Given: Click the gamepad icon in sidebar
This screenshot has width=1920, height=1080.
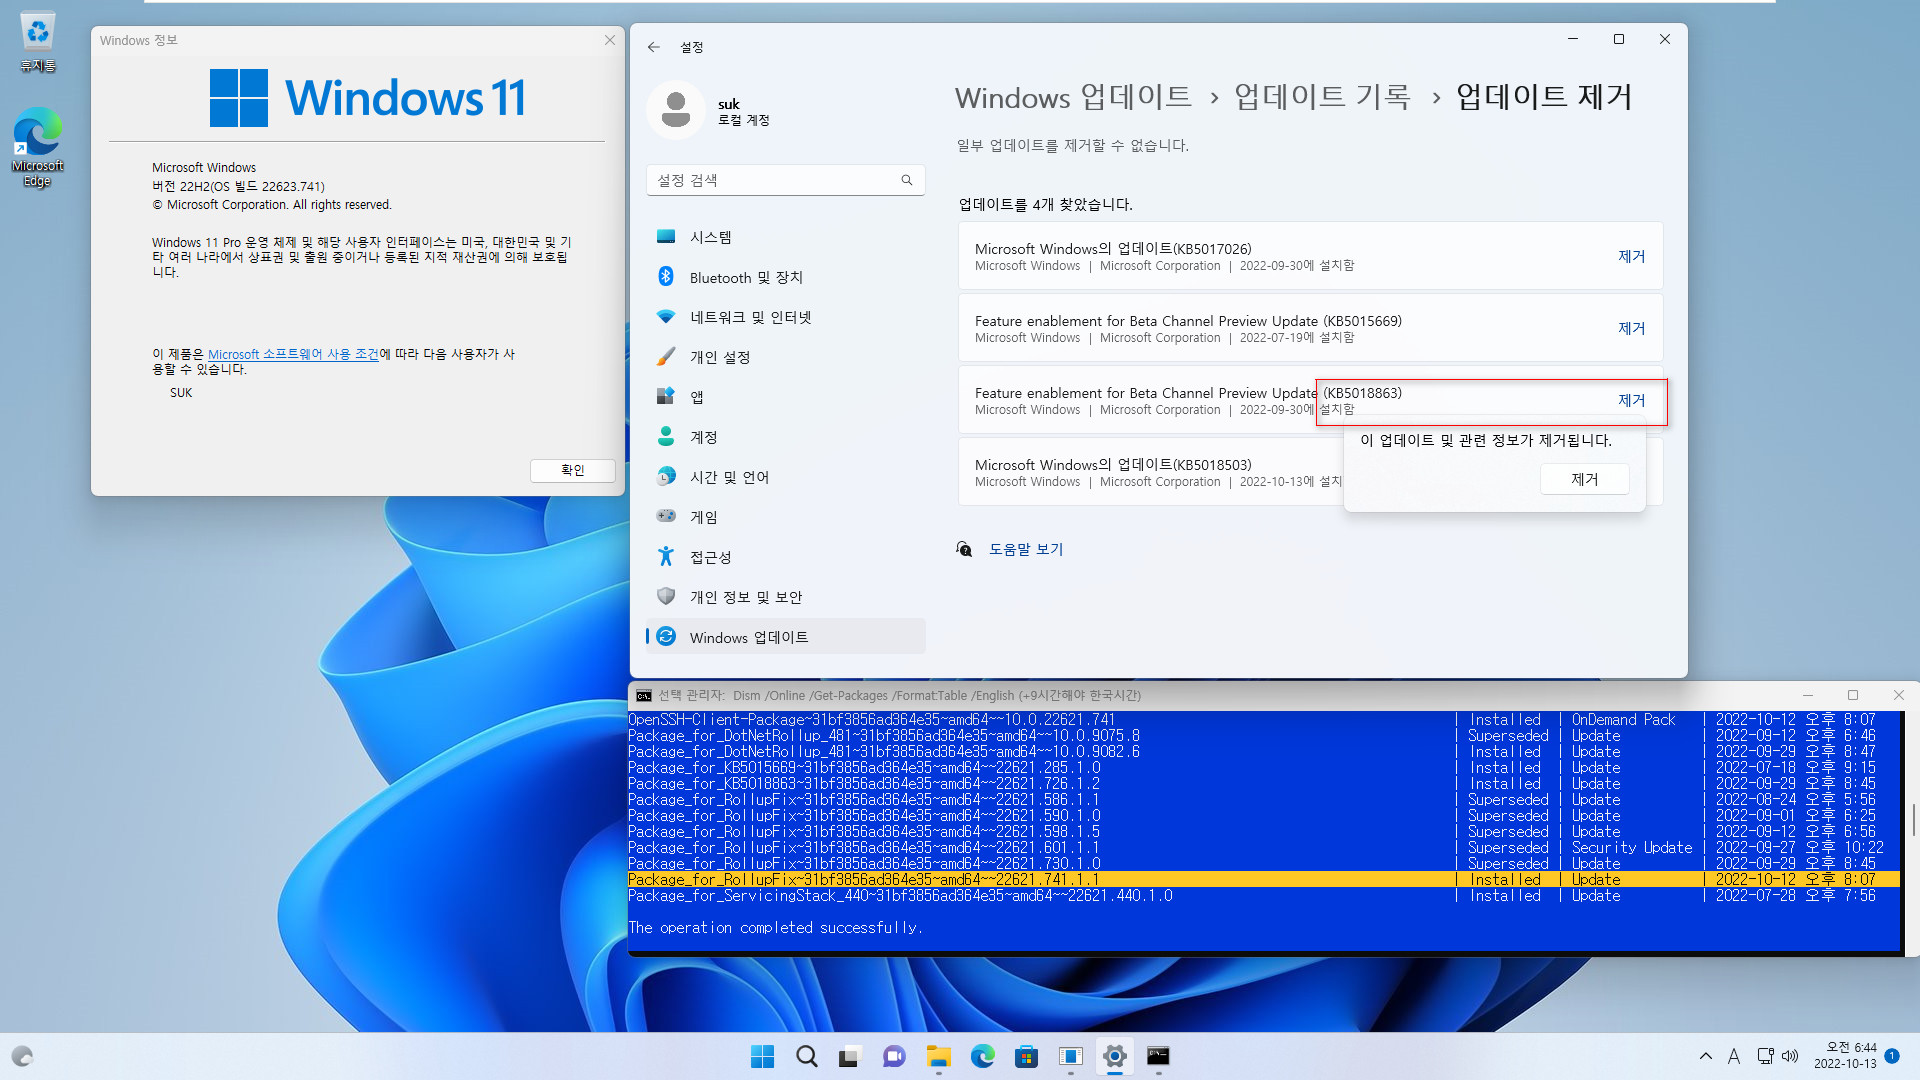Looking at the screenshot, I should 666,516.
